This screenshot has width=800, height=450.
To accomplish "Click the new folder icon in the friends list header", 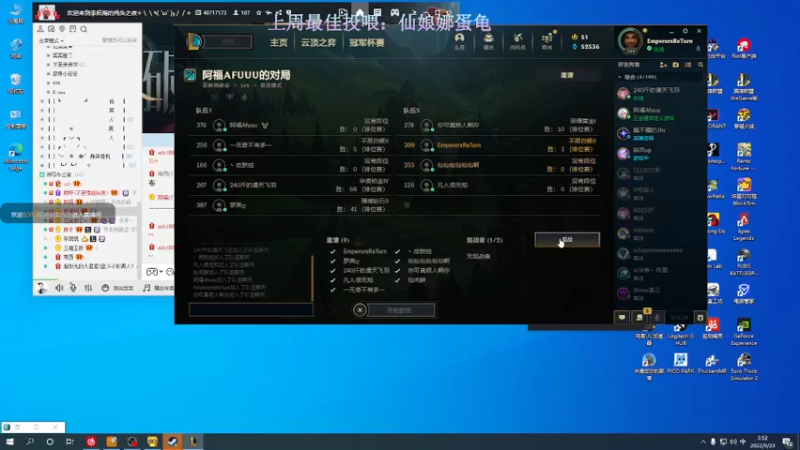I will (x=676, y=65).
